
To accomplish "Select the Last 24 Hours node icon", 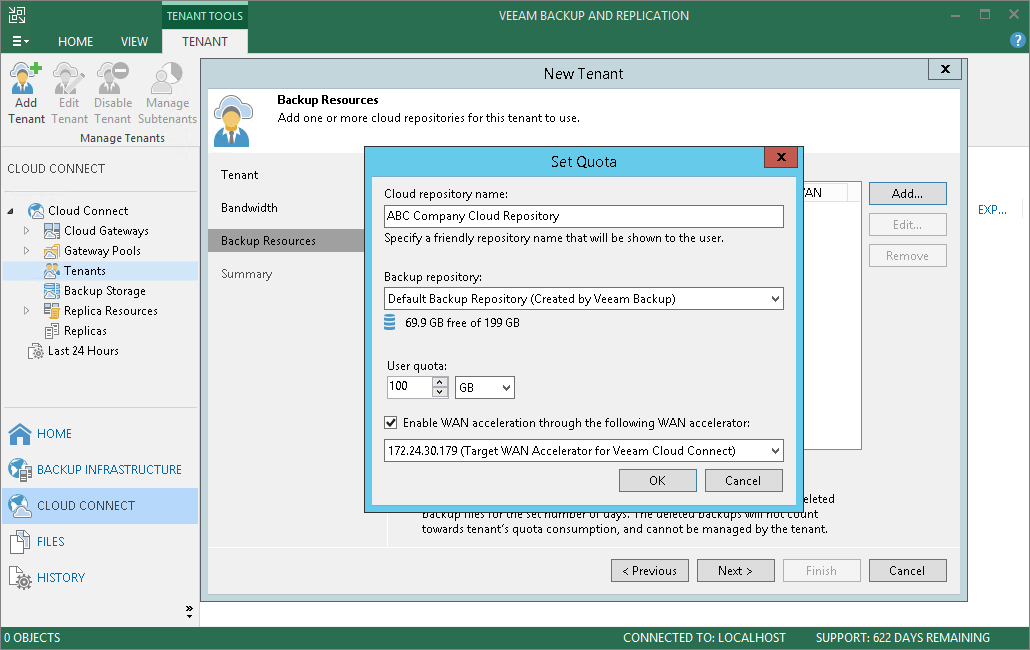I will [x=36, y=351].
